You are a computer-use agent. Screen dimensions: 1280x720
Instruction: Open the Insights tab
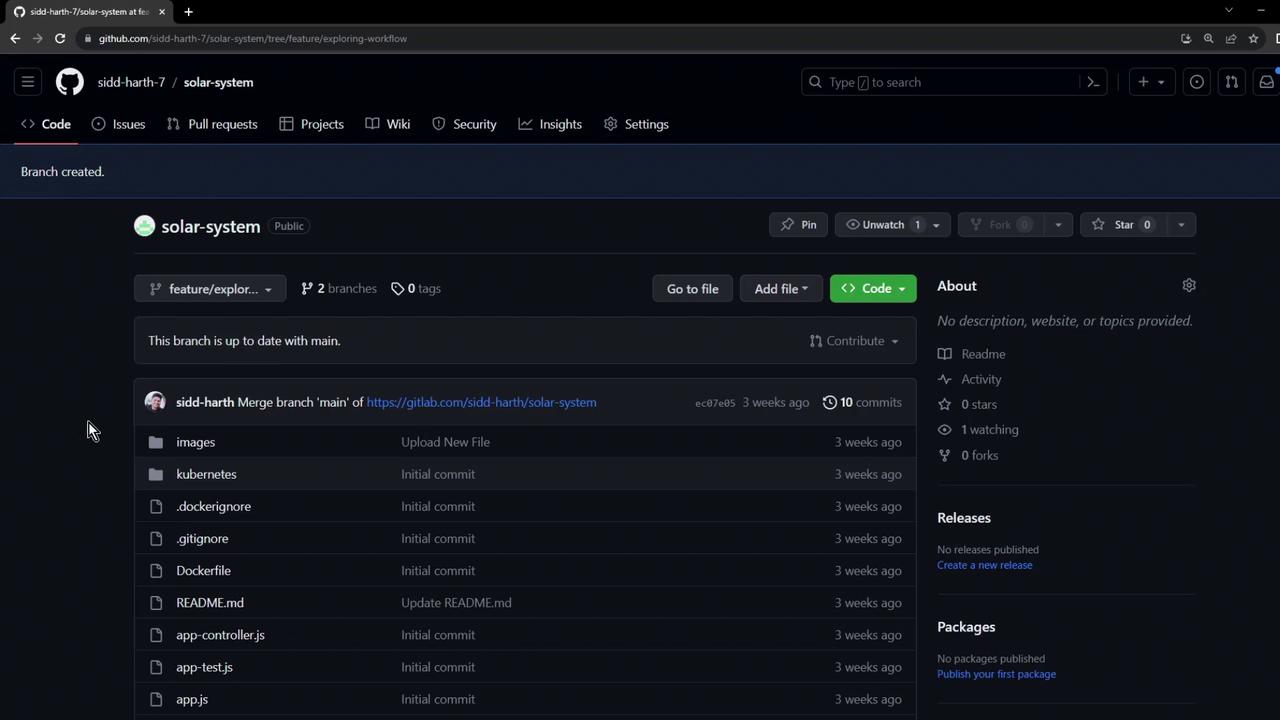click(x=550, y=124)
